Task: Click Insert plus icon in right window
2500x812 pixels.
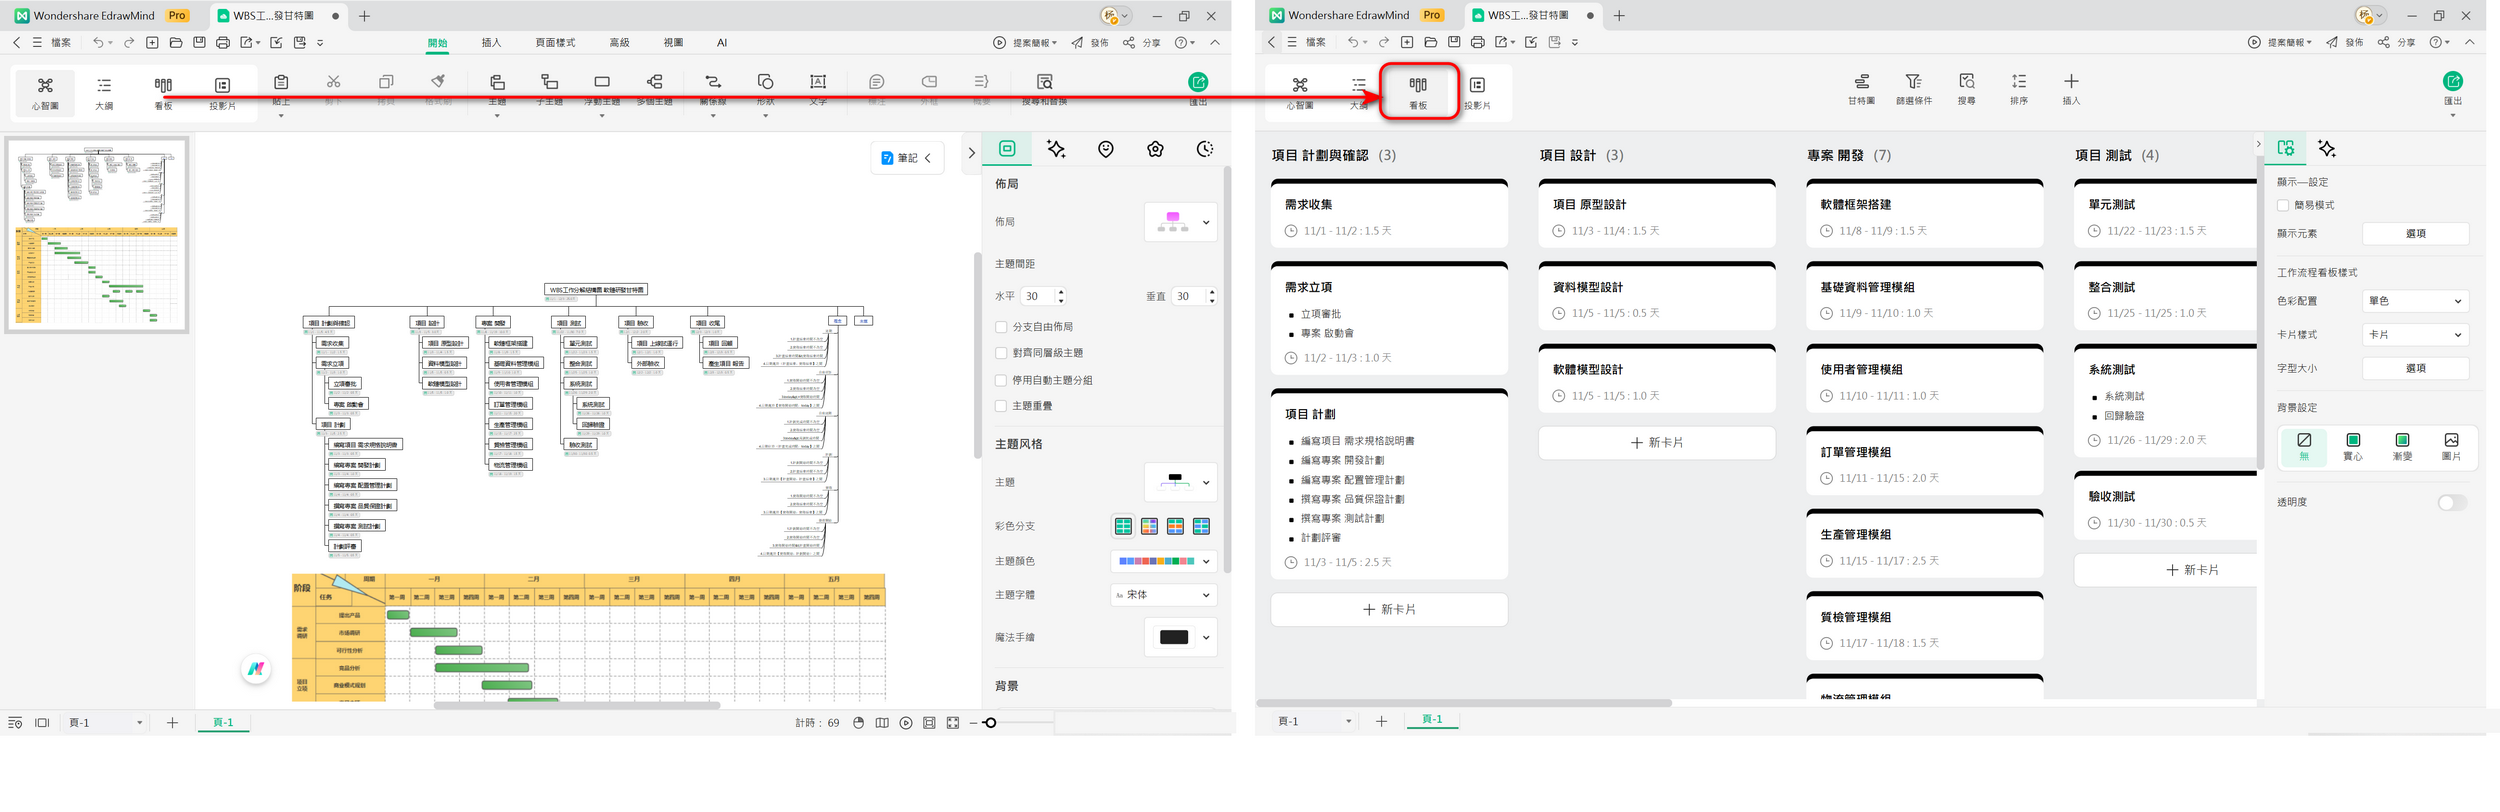Action: (2071, 82)
